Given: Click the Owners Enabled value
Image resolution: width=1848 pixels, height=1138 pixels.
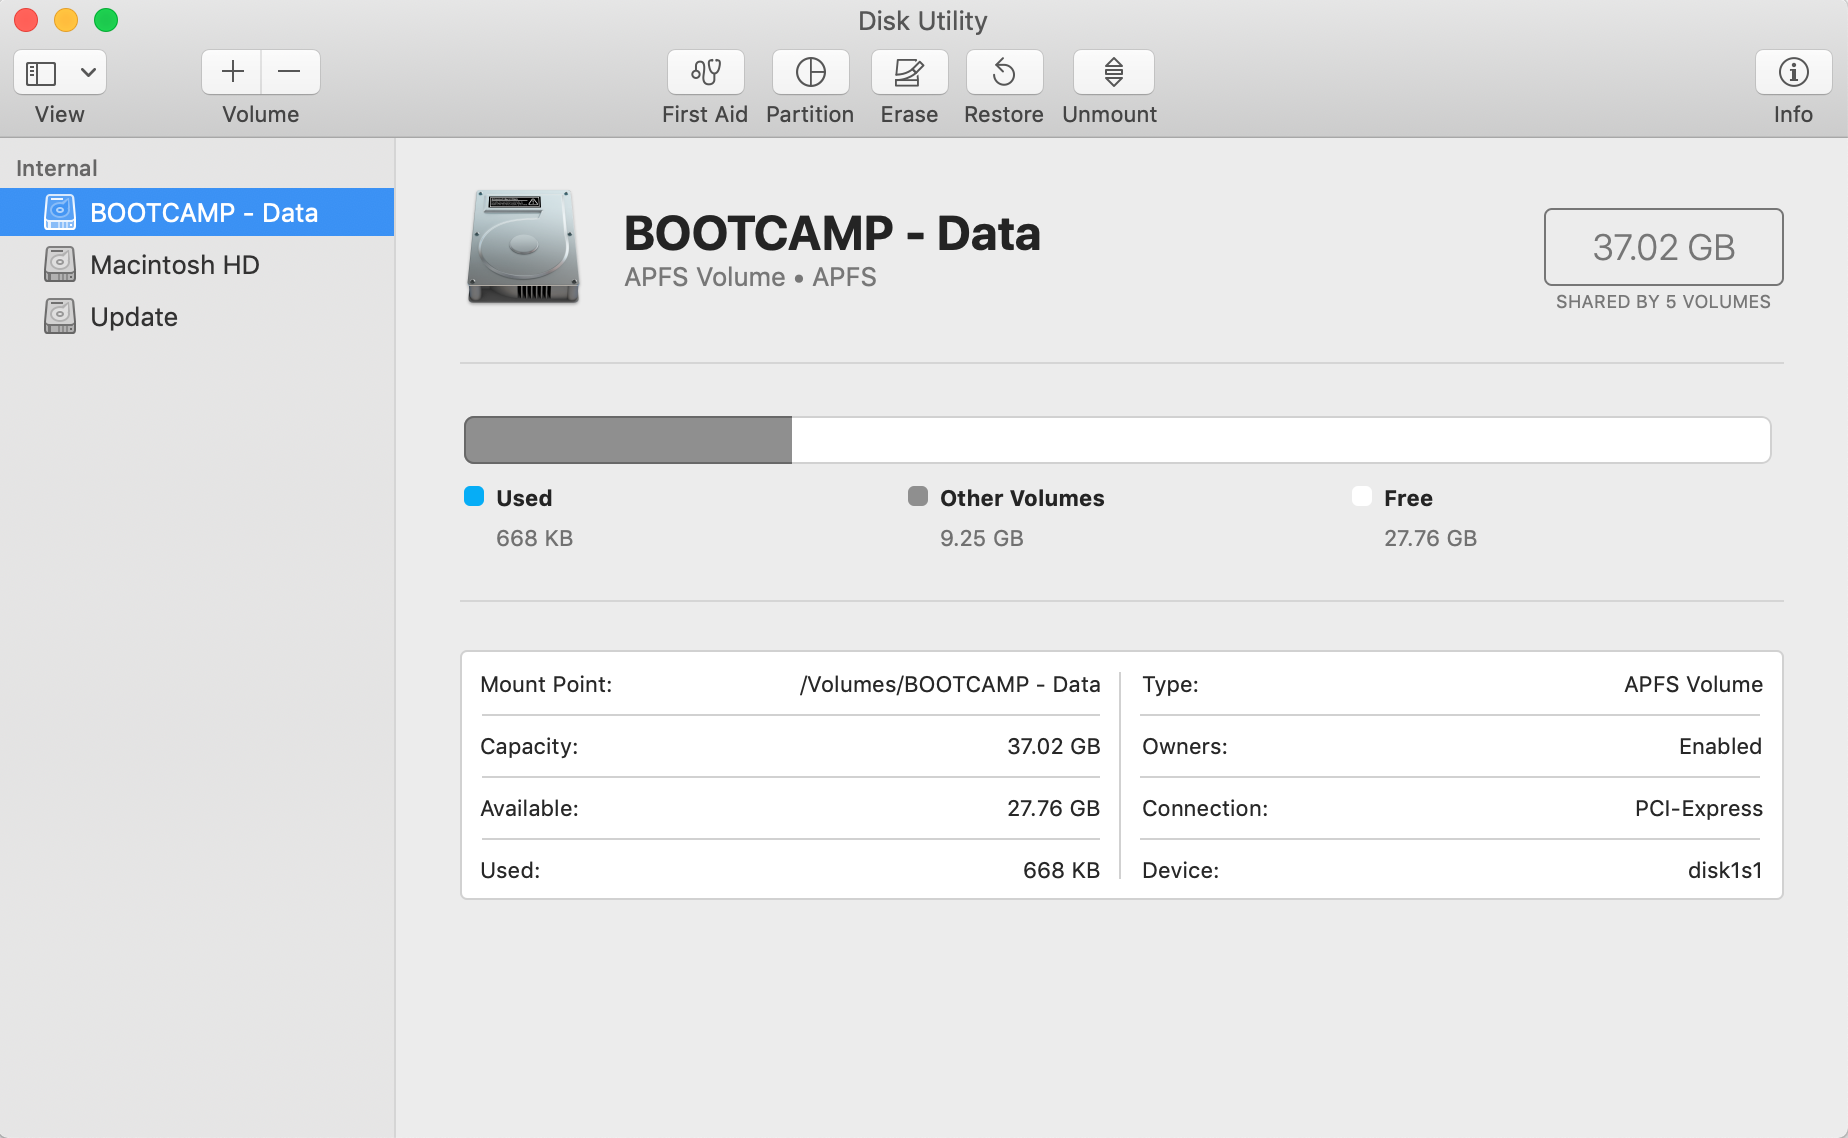Looking at the screenshot, I should tap(1720, 746).
